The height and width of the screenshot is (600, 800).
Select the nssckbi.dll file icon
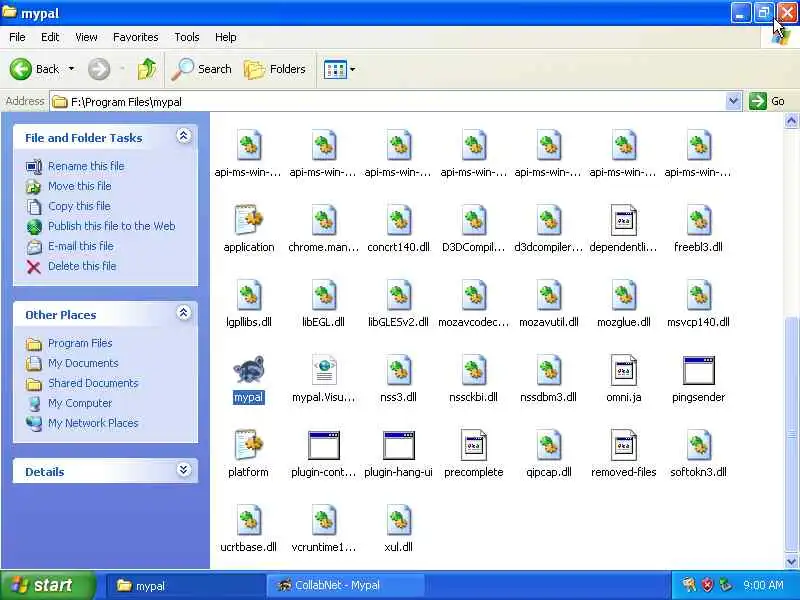(x=473, y=370)
